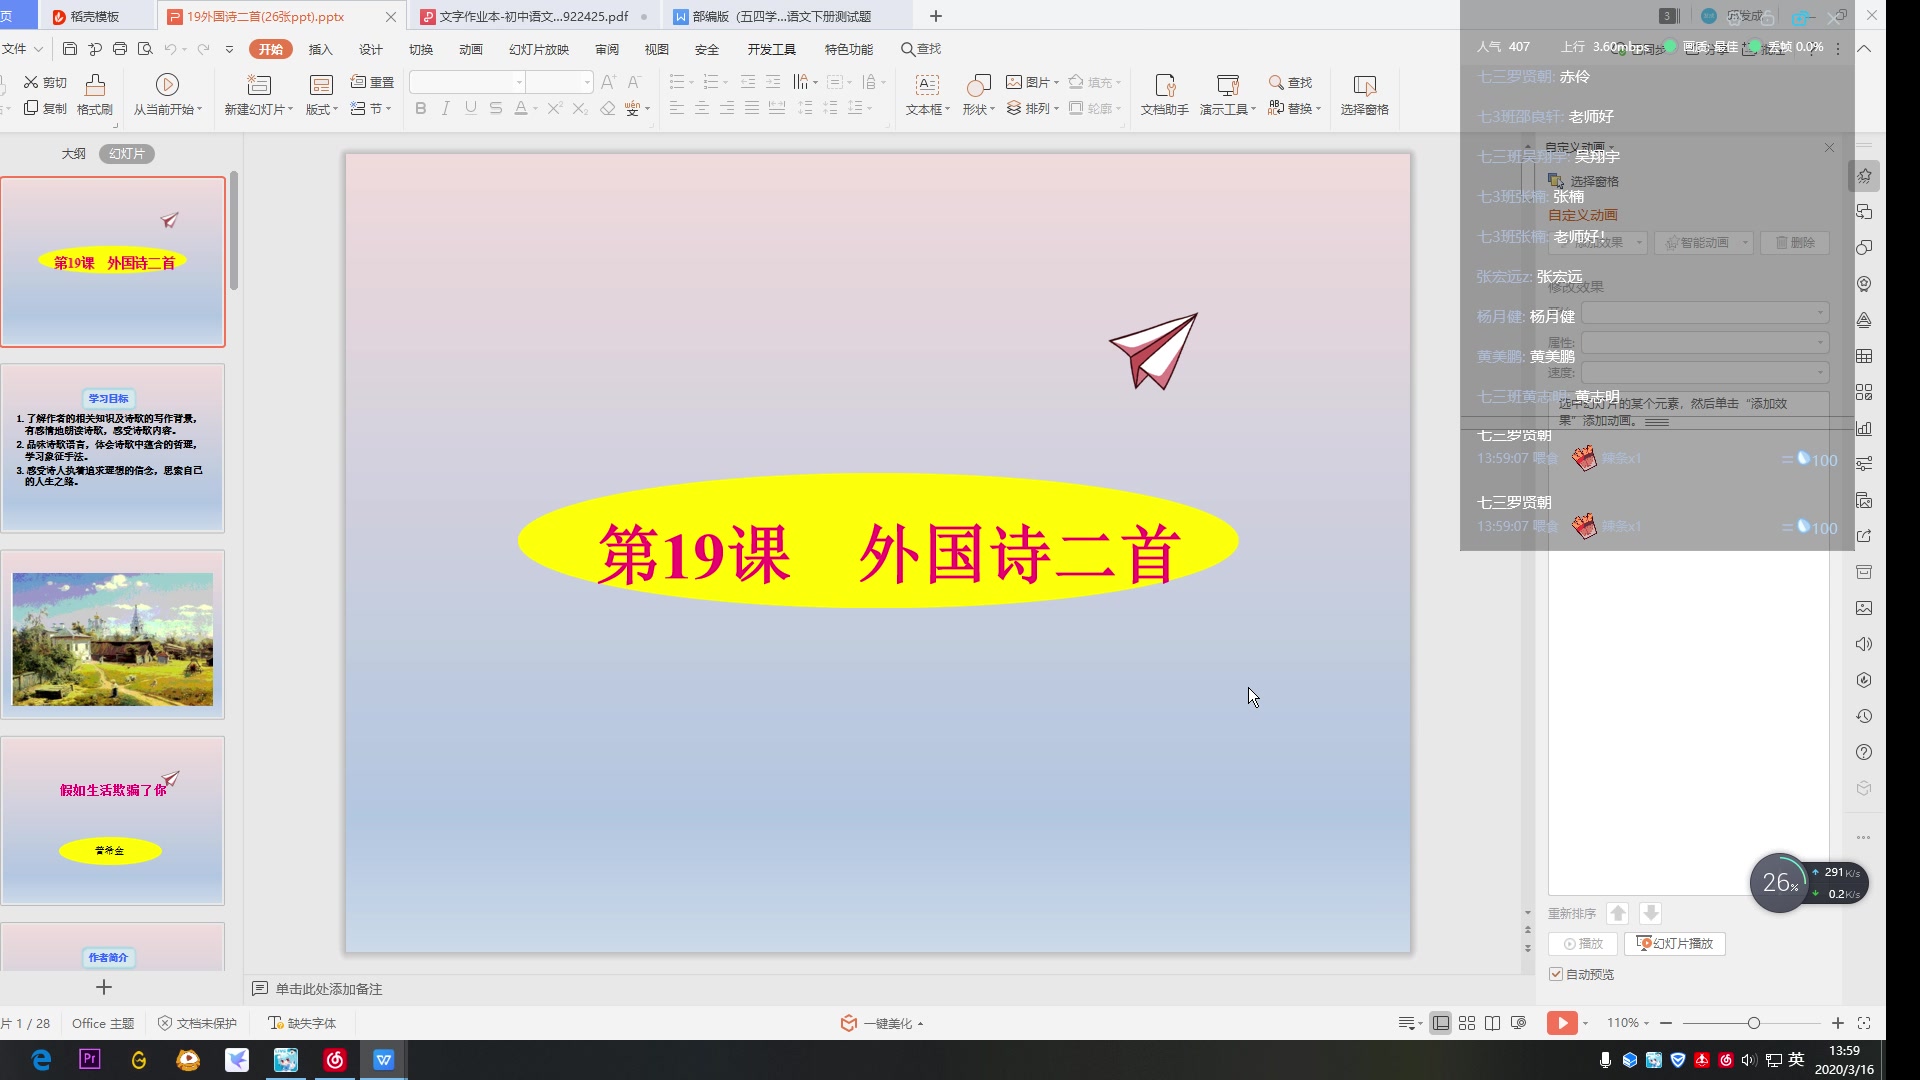Click the 新建幻灯片 new slide icon

[259, 84]
